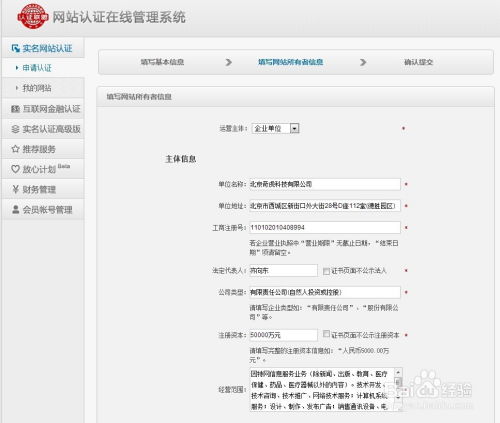Tick the 证书页面不公示法人 checkbox
The width and height of the screenshot is (500, 423).
pos(326,271)
